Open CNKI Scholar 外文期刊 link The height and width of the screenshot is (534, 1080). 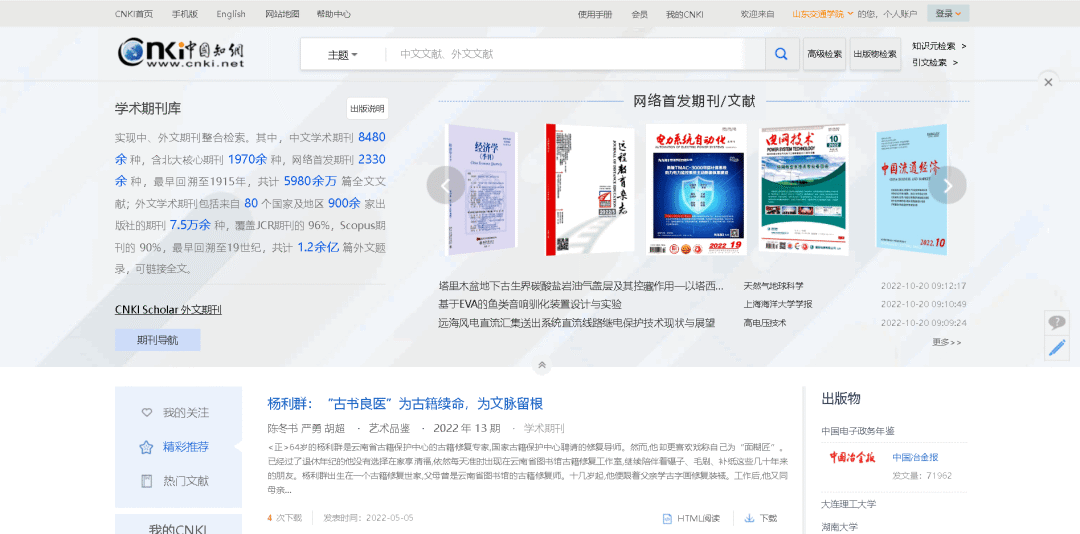pyautogui.click(x=168, y=309)
